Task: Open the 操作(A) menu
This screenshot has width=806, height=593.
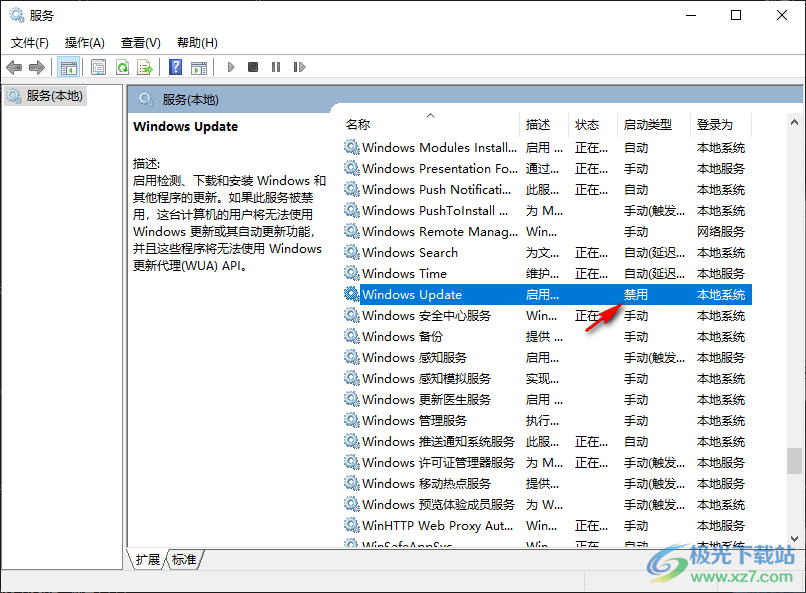Action: (85, 43)
